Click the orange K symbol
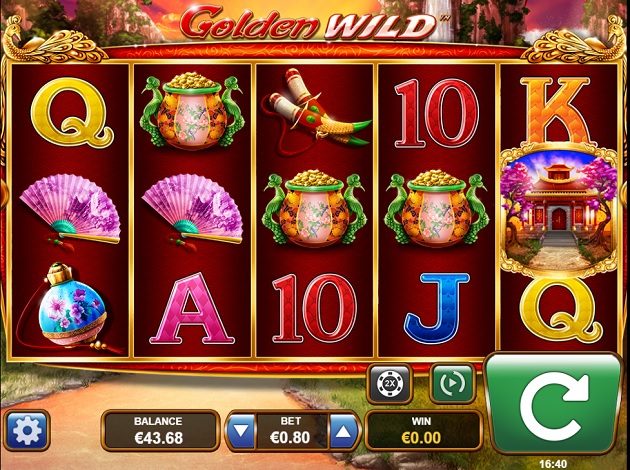Image resolution: width=630 pixels, height=470 pixels. click(558, 111)
